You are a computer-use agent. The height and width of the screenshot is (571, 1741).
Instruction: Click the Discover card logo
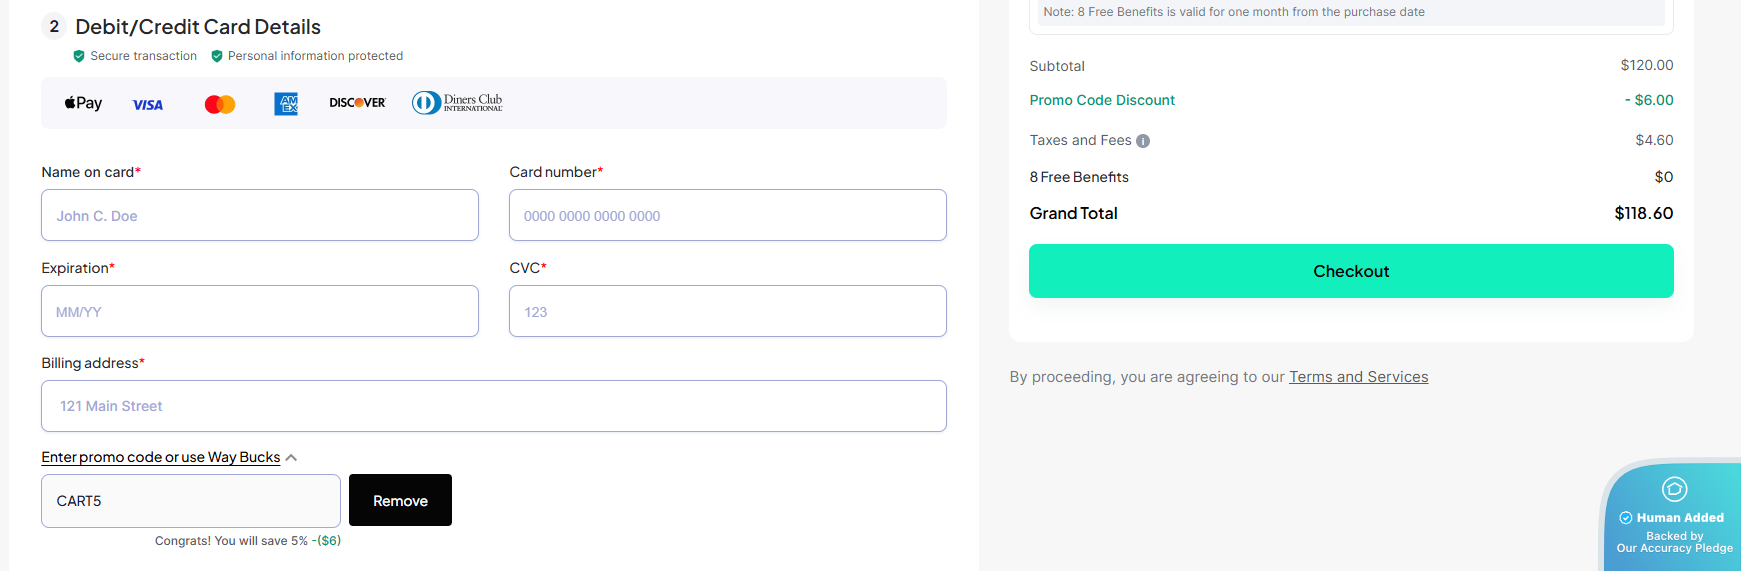(x=357, y=103)
